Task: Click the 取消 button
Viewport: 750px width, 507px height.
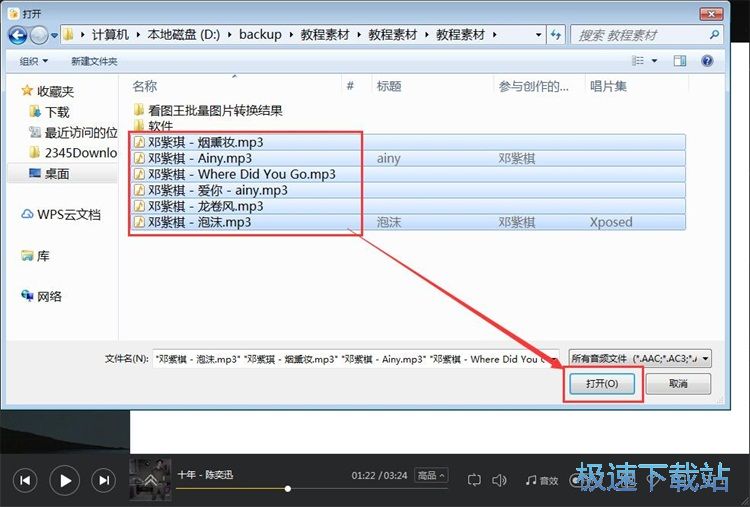Action: pos(678,384)
